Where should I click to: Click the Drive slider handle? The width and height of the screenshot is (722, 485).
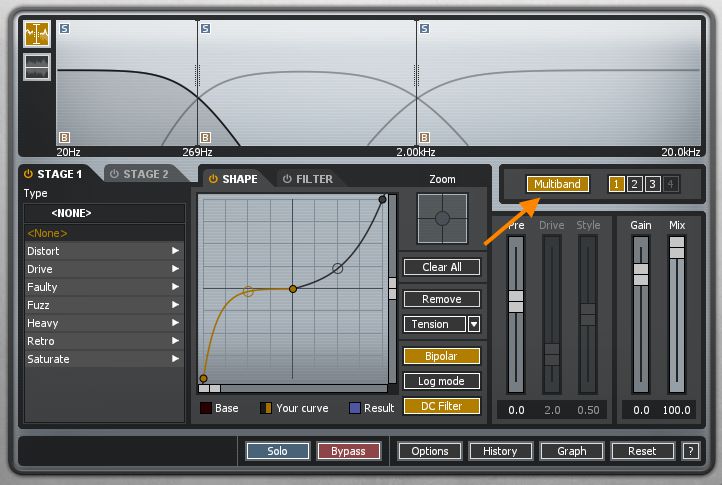click(552, 355)
